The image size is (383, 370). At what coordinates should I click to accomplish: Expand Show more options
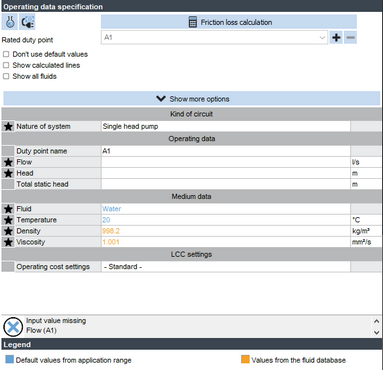192,99
